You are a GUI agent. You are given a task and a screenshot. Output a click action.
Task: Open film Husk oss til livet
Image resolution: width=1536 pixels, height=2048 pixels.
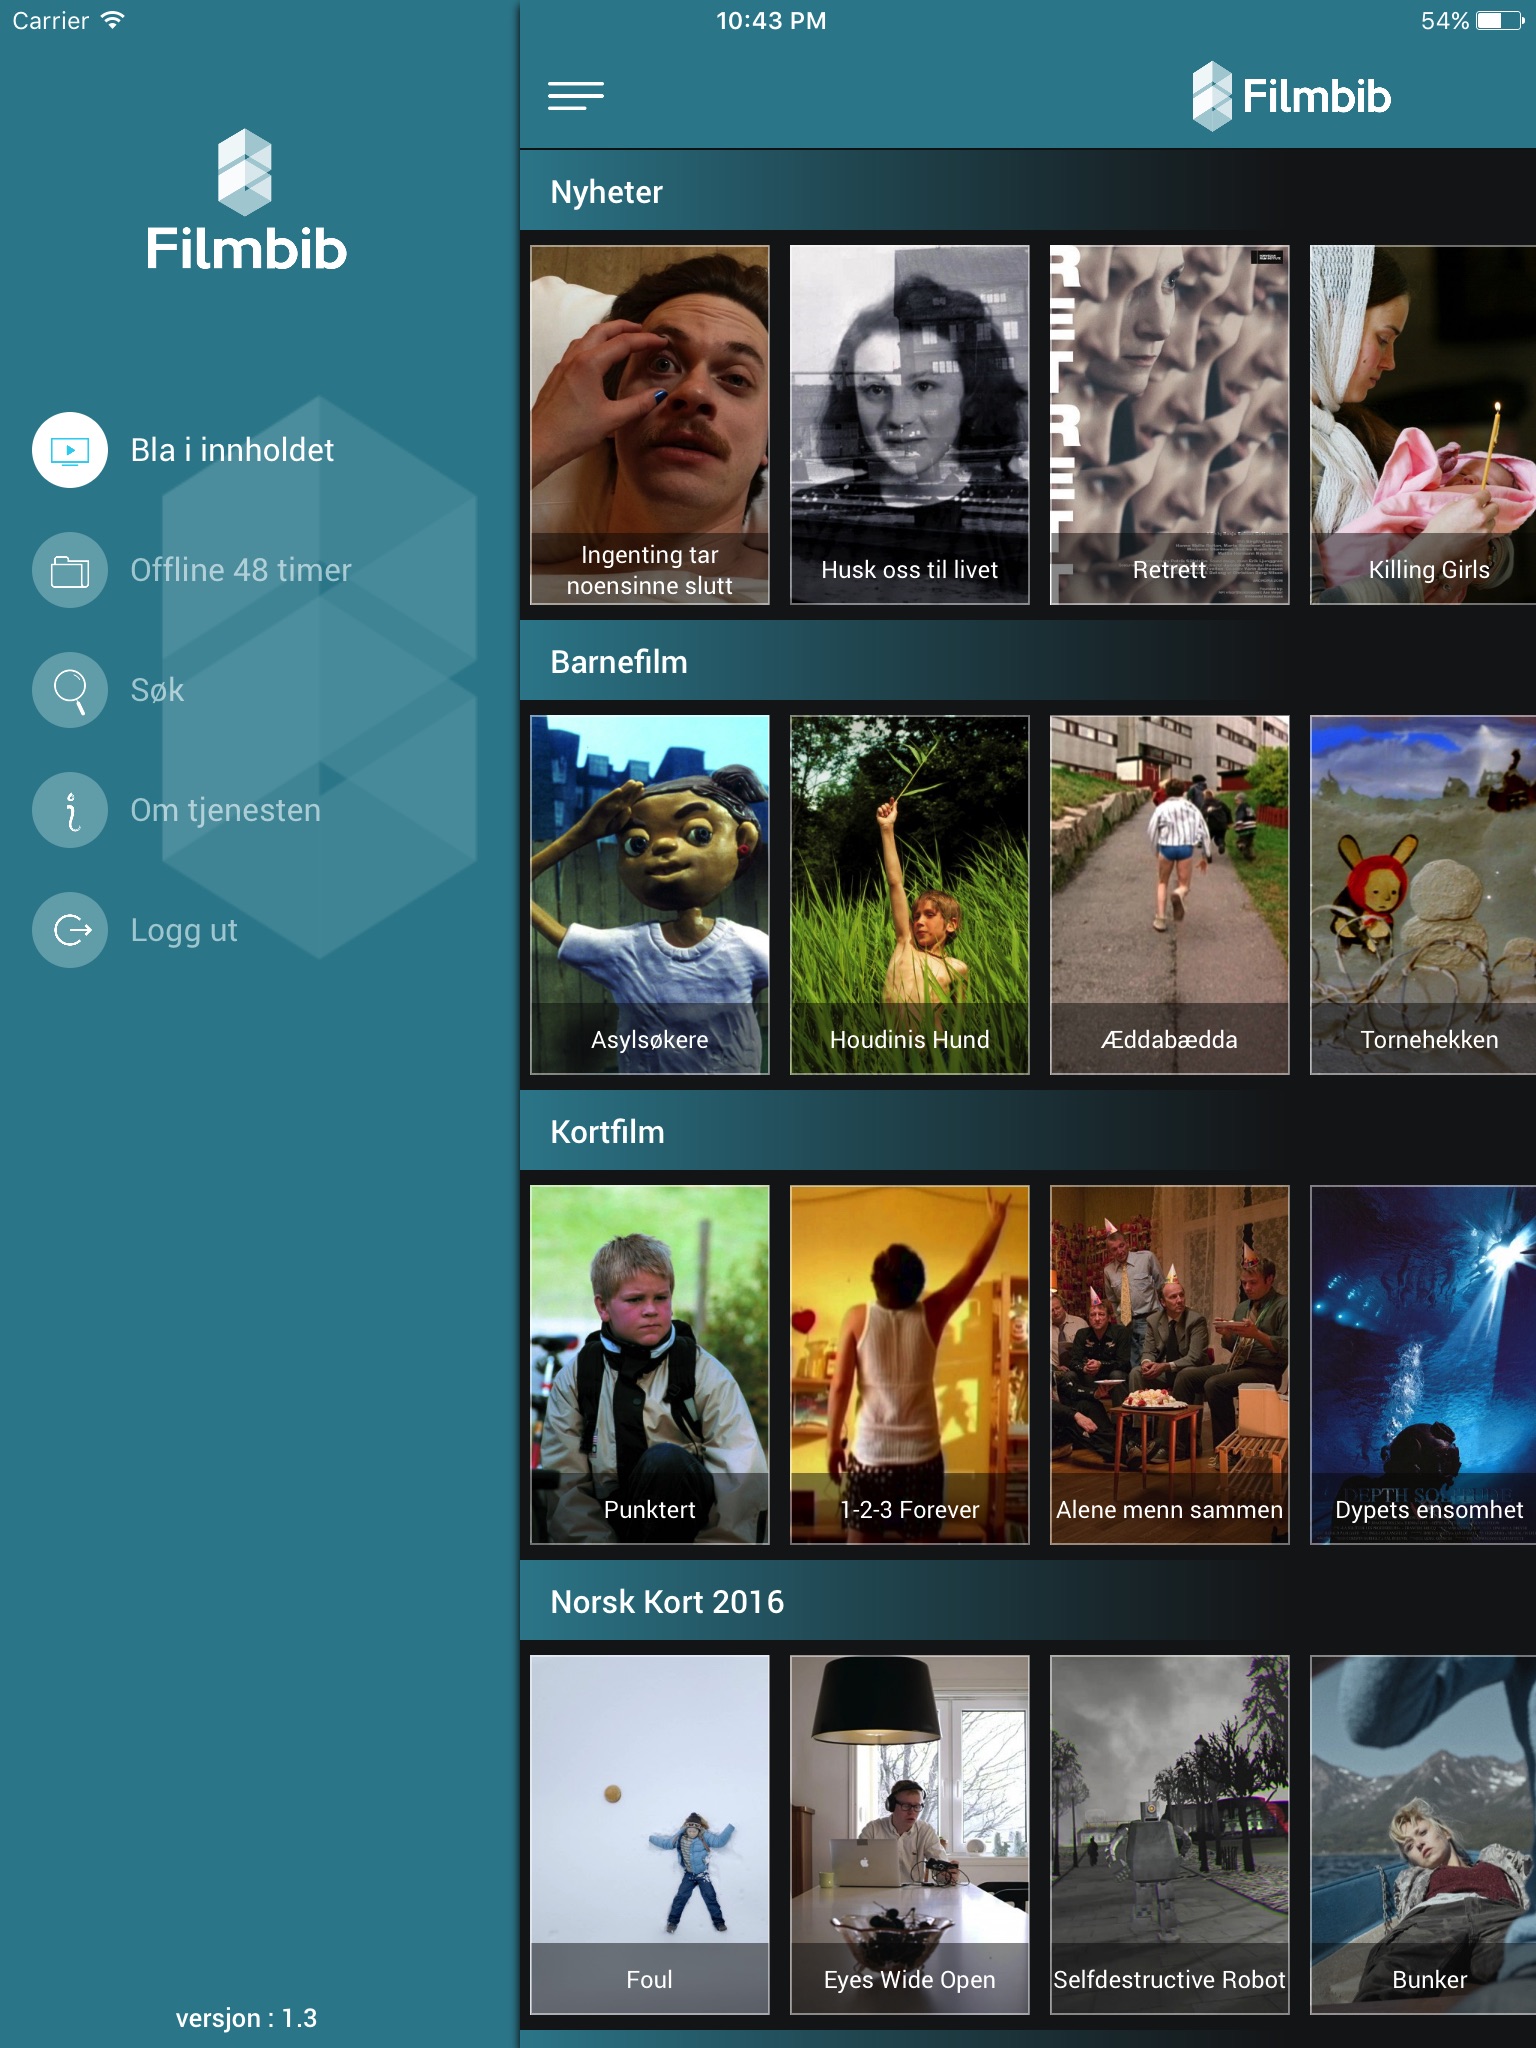tap(910, 425)
